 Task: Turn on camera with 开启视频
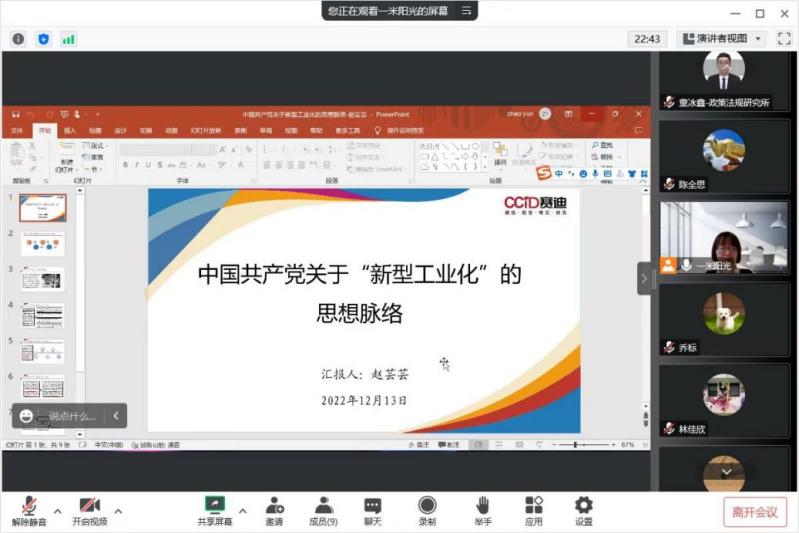(x=89, y=510)
